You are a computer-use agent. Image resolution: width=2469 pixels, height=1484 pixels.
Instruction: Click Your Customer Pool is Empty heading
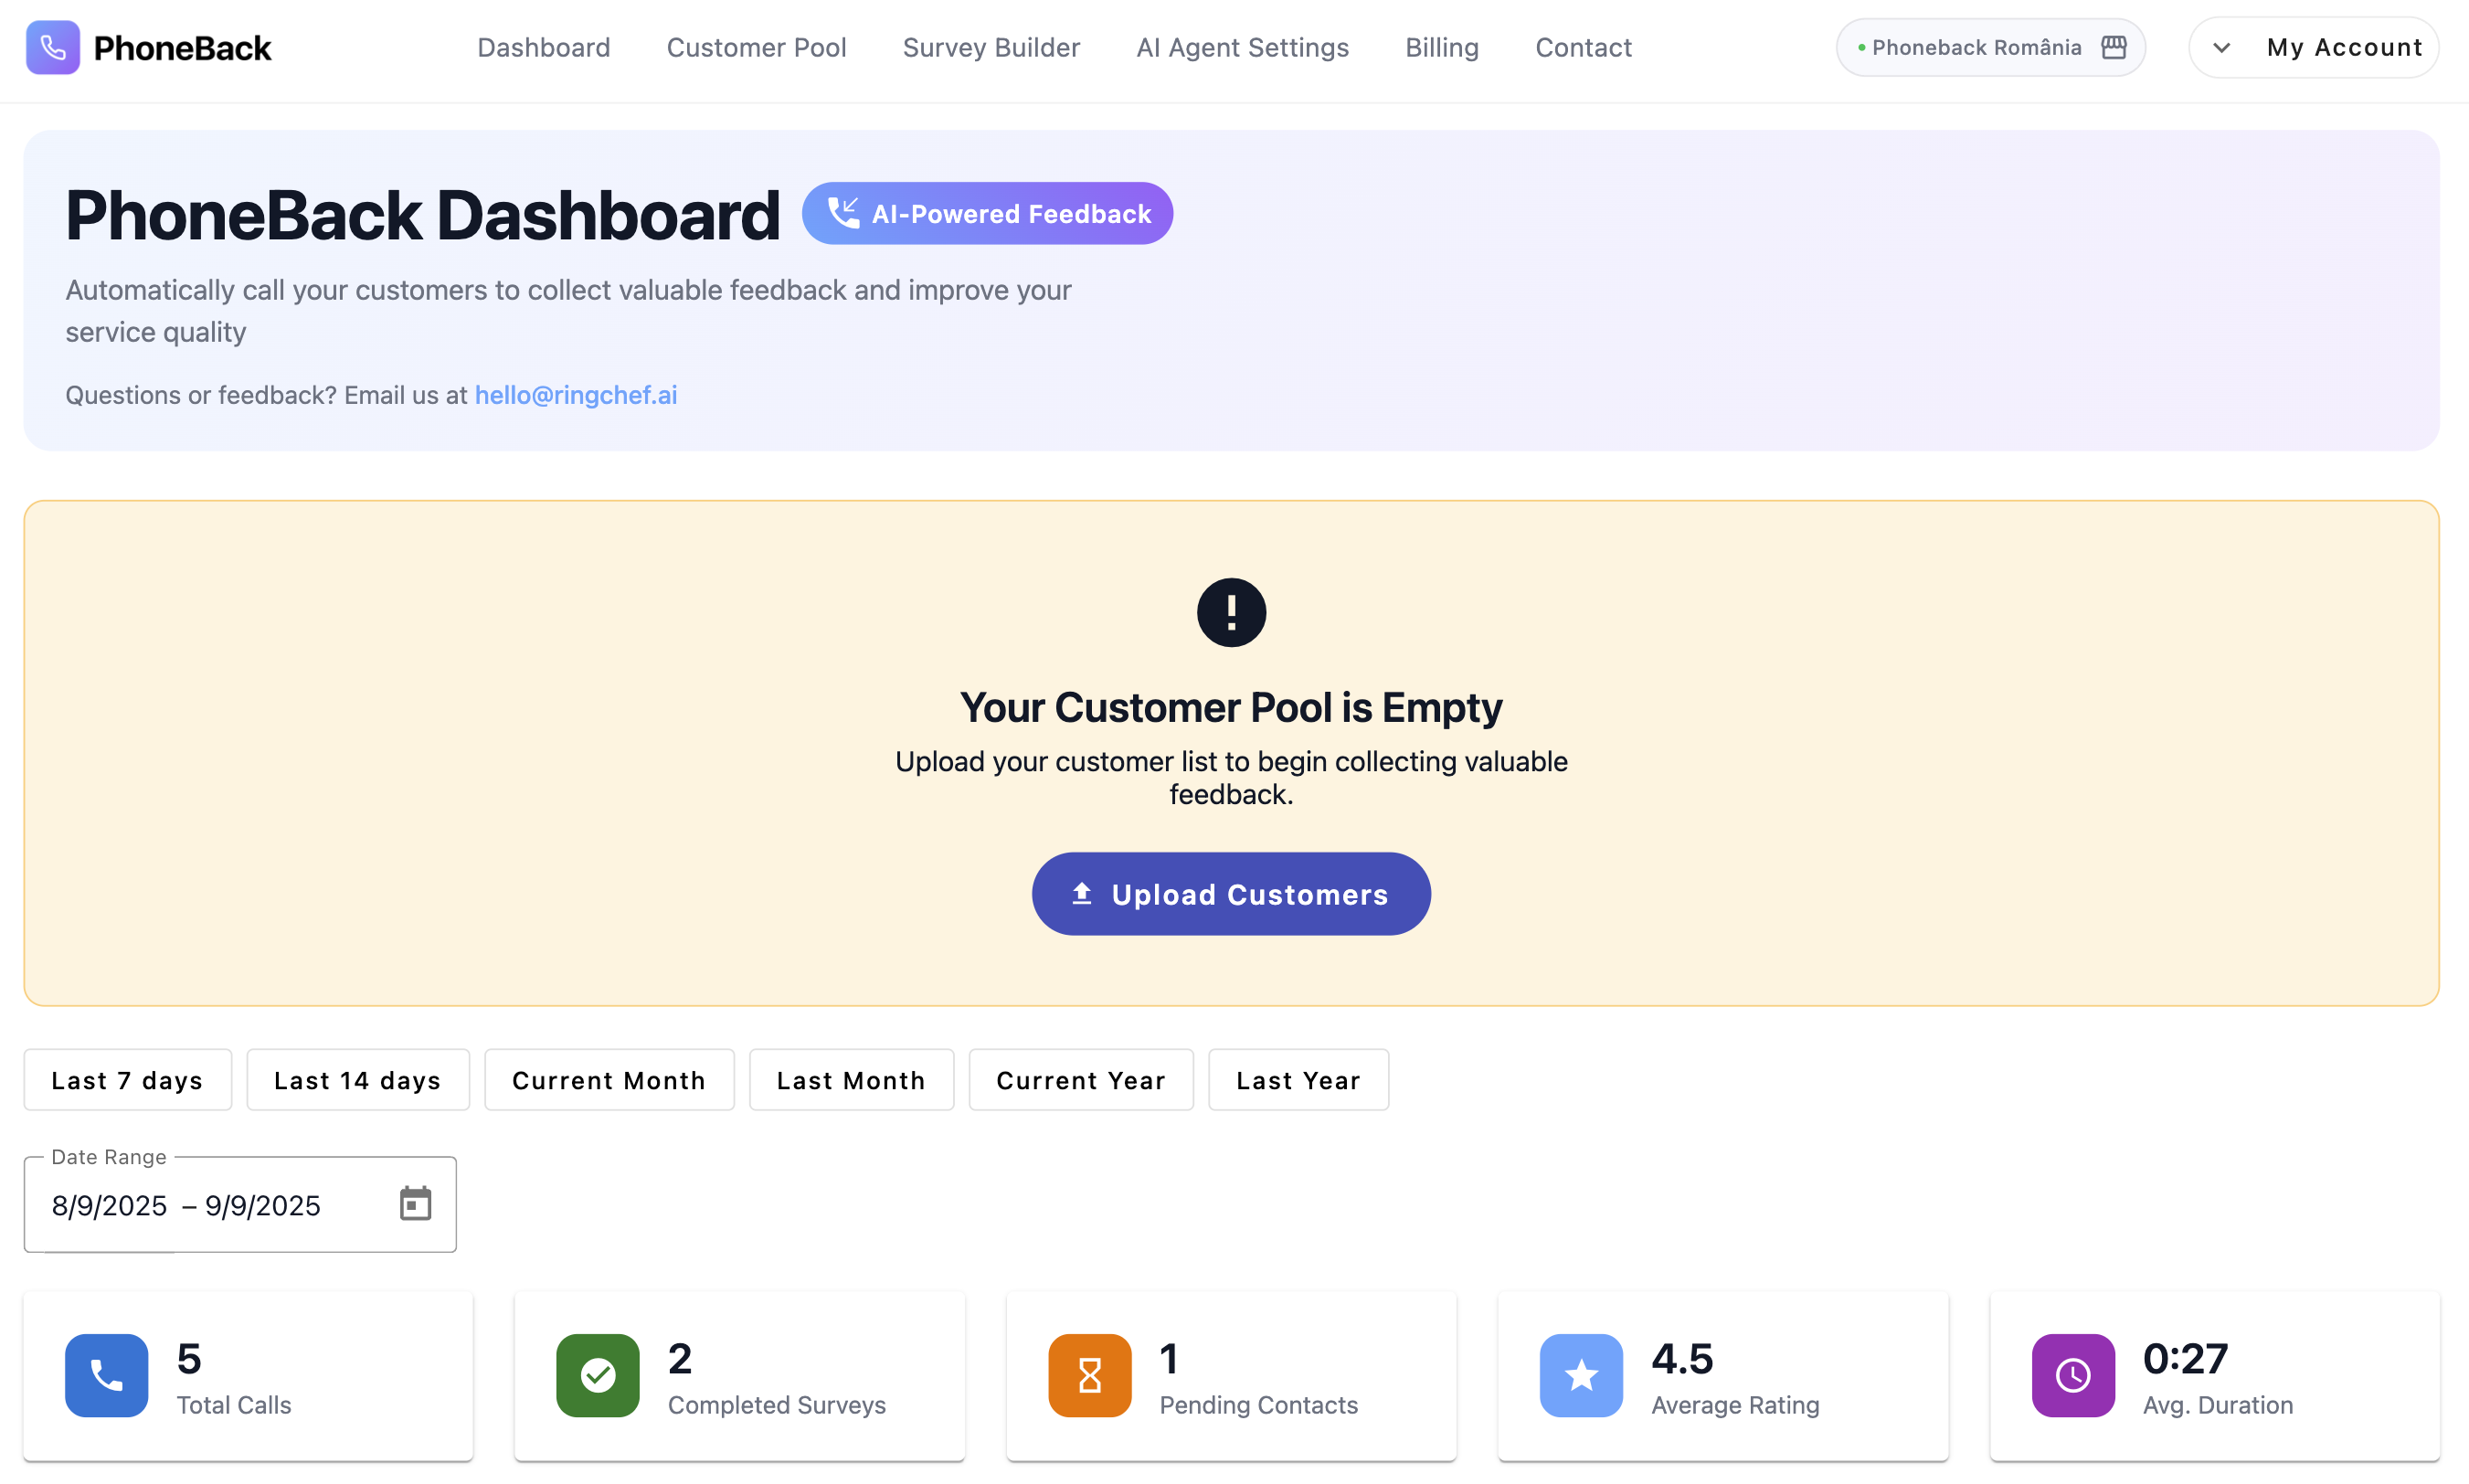[x=1231, y=707]
